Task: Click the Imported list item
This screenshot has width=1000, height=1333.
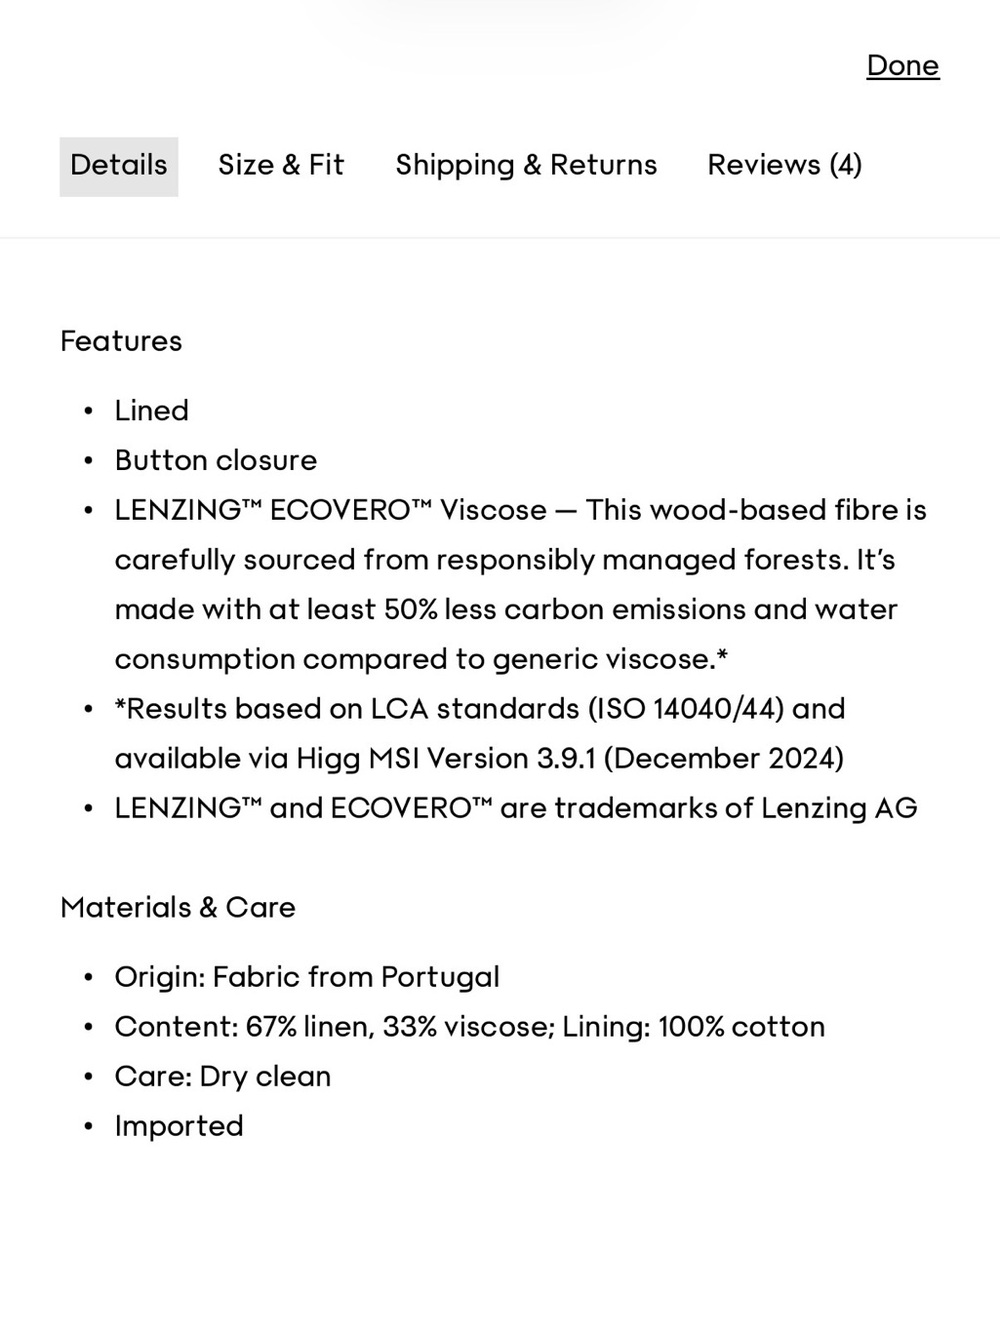Action: coord(179,1126)
